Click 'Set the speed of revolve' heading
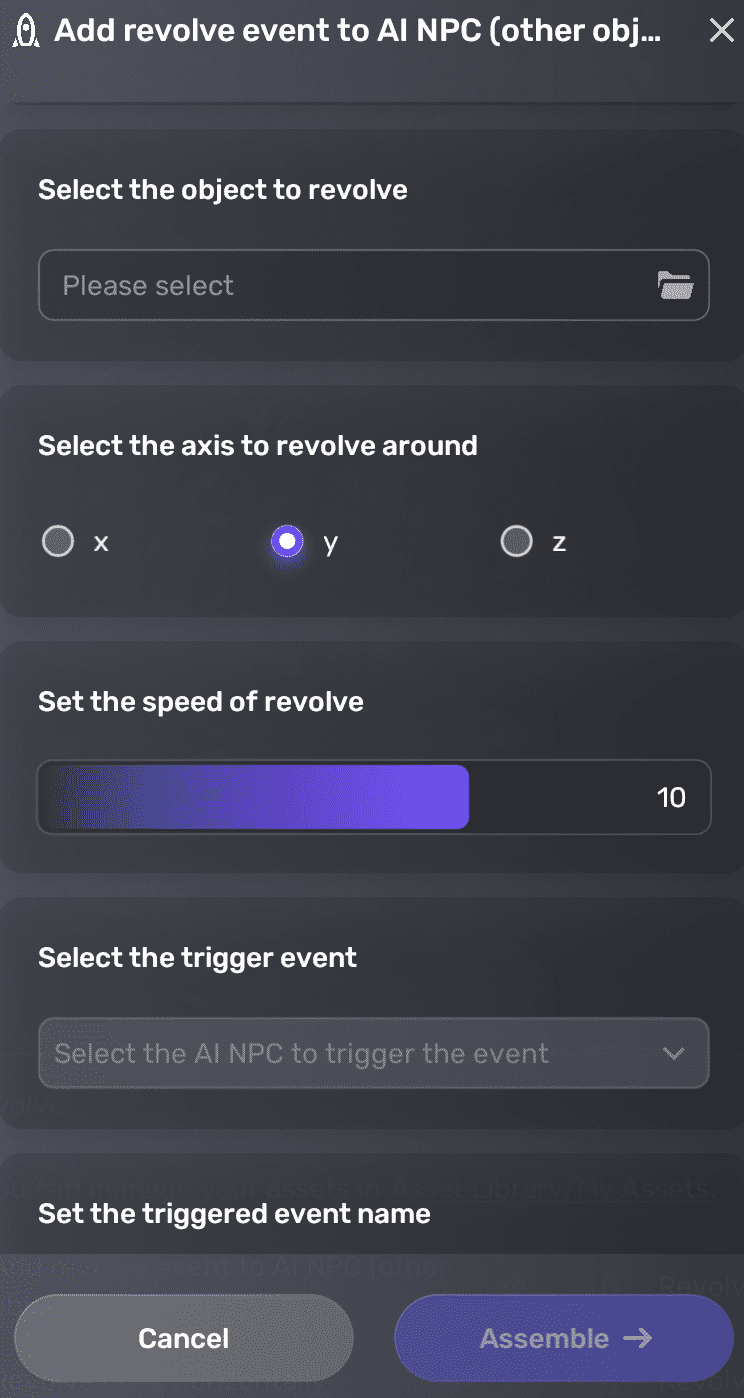The image size is (744, 1398). pyautogui.click(x=201, y=701)
